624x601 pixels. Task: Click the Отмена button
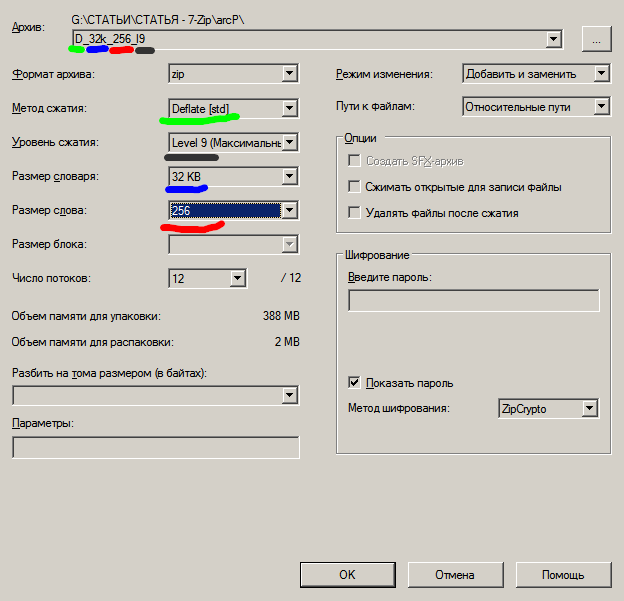[x=455, y=575]
